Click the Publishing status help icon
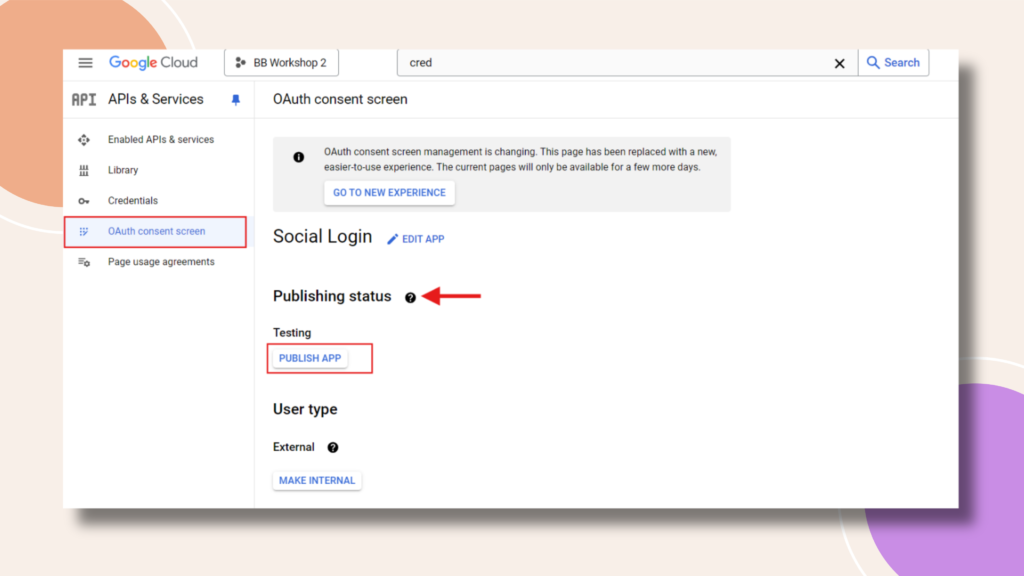 pos(410,298)
